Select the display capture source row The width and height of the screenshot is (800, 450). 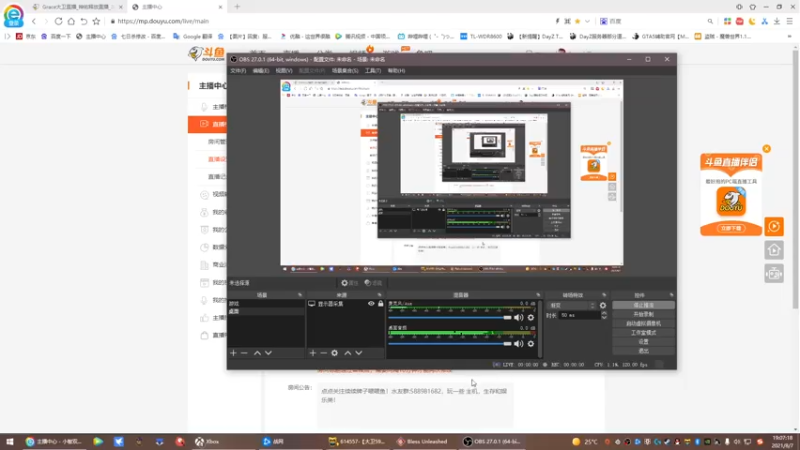(345, 304)
